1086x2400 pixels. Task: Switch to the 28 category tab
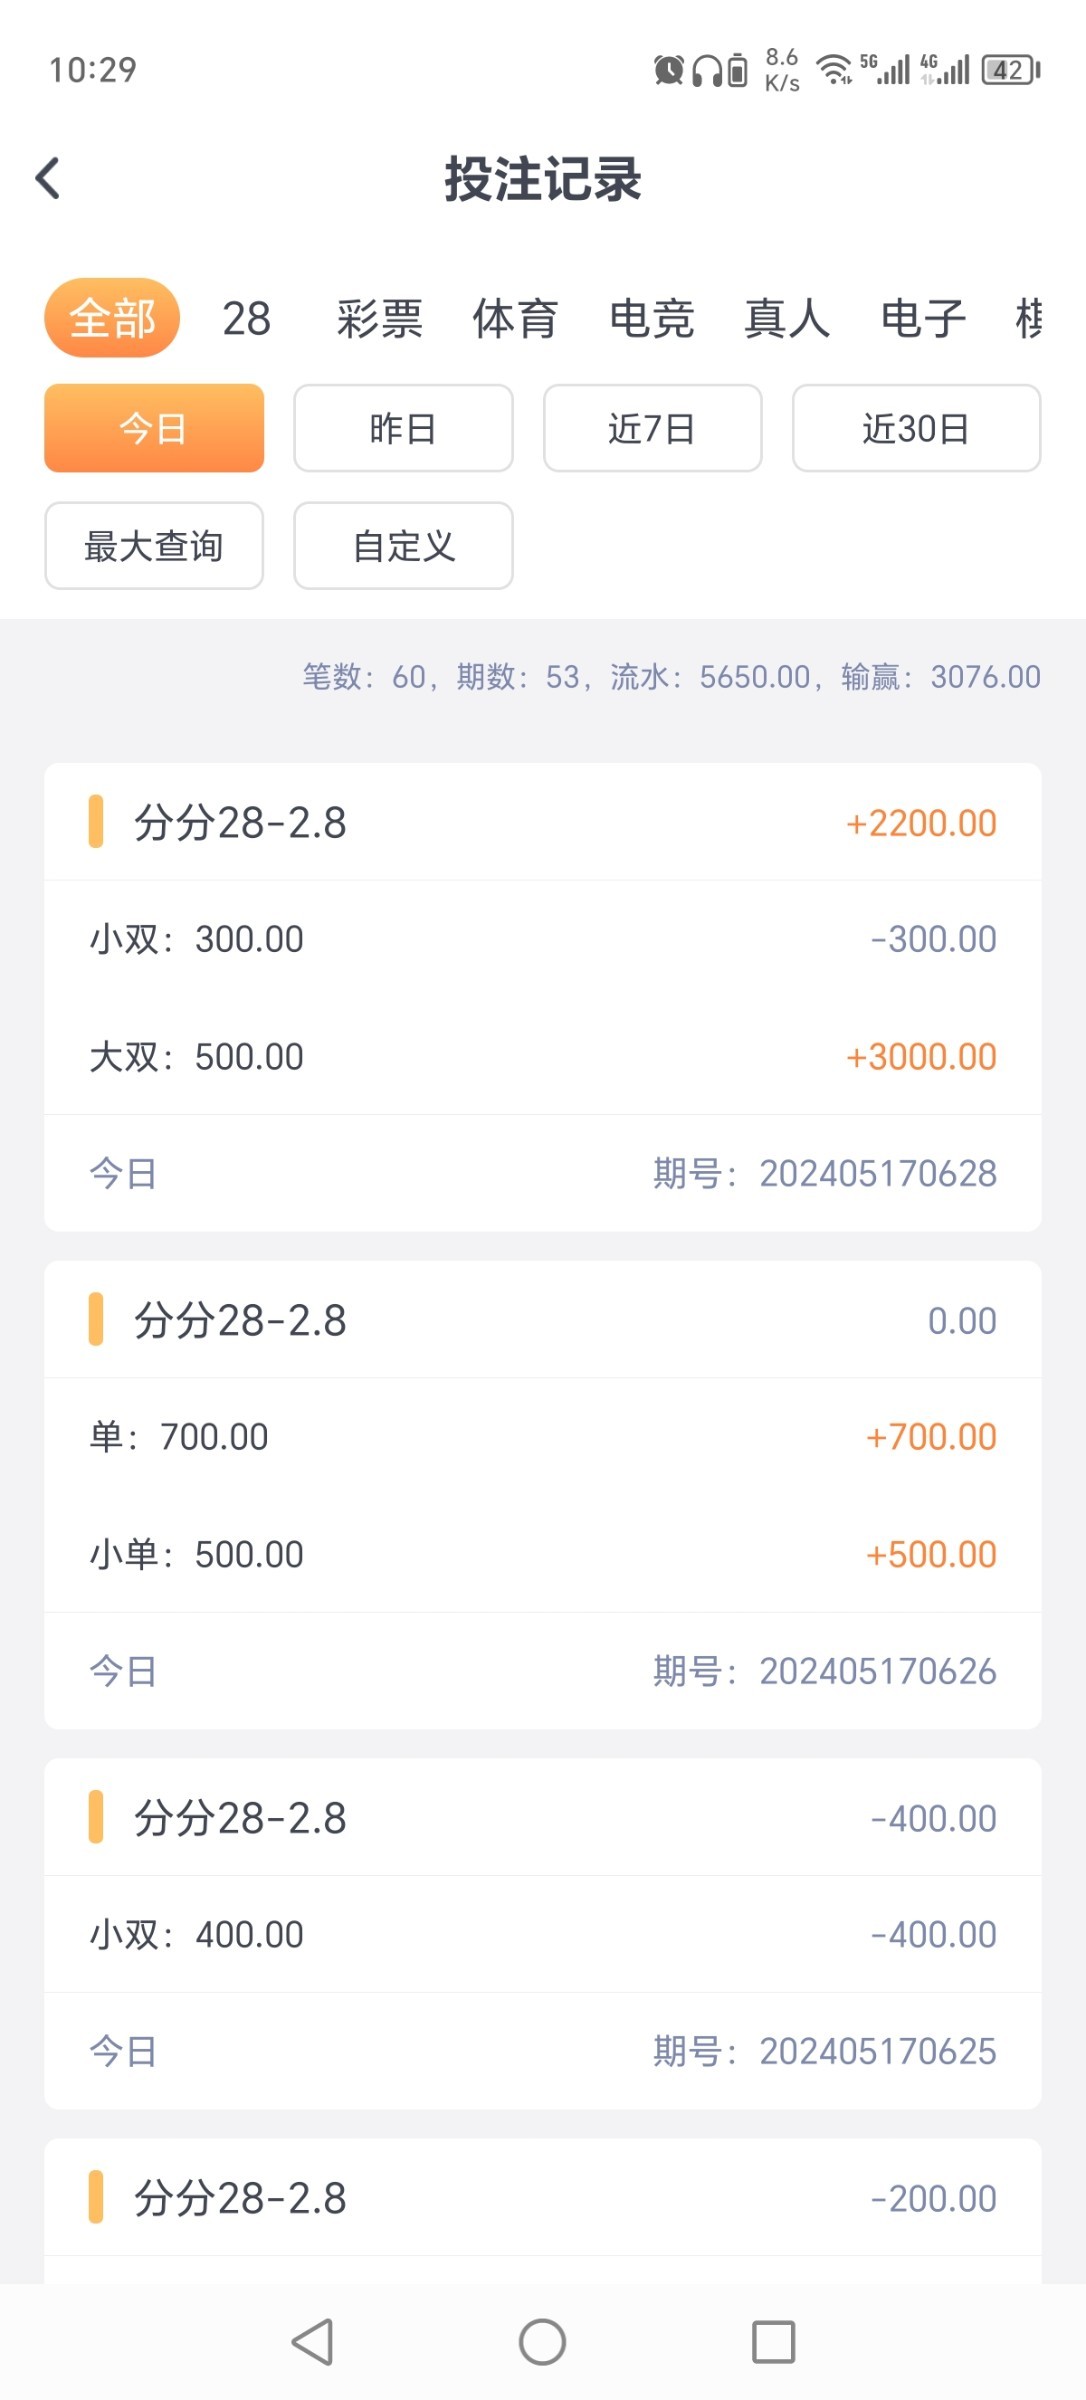[246, 319]
